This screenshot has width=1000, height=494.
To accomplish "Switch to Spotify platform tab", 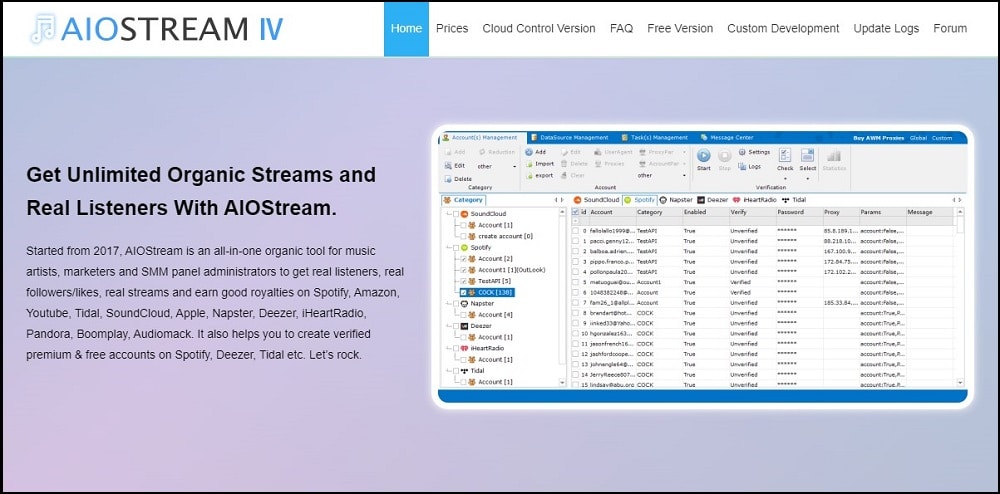I will click(640, 200).
